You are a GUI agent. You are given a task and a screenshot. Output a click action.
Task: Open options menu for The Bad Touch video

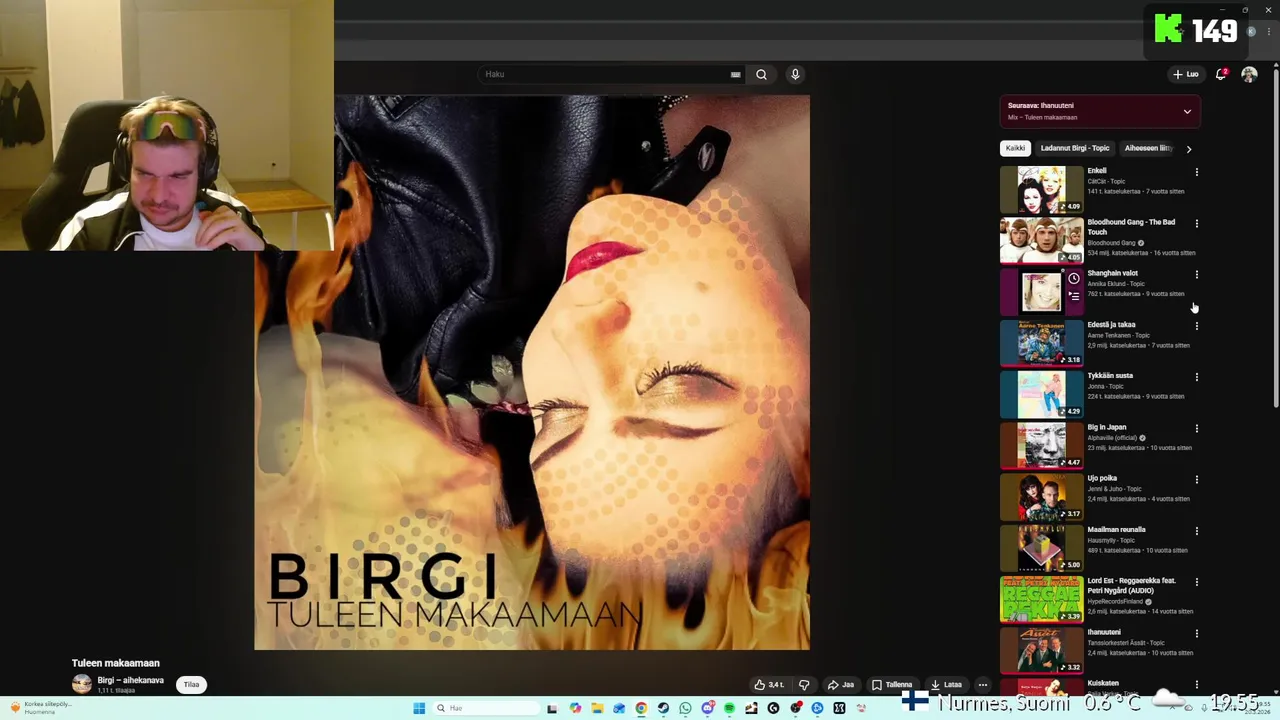[x=1196, y=223]
